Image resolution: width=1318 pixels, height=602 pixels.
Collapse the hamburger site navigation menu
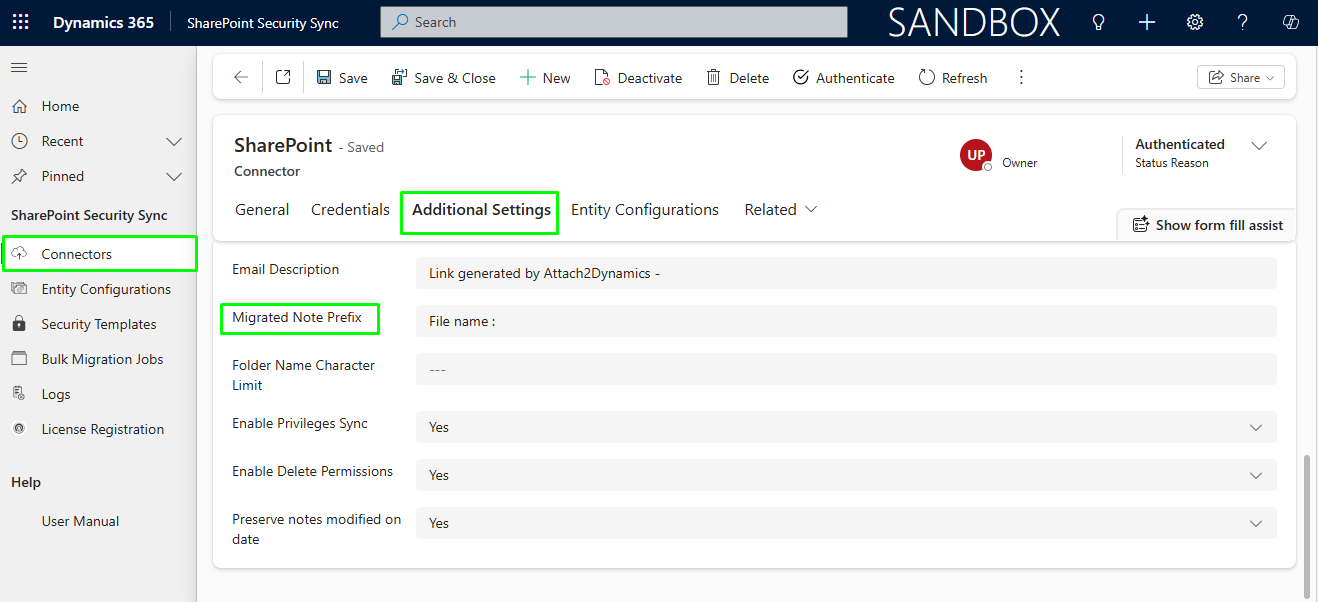19,67
